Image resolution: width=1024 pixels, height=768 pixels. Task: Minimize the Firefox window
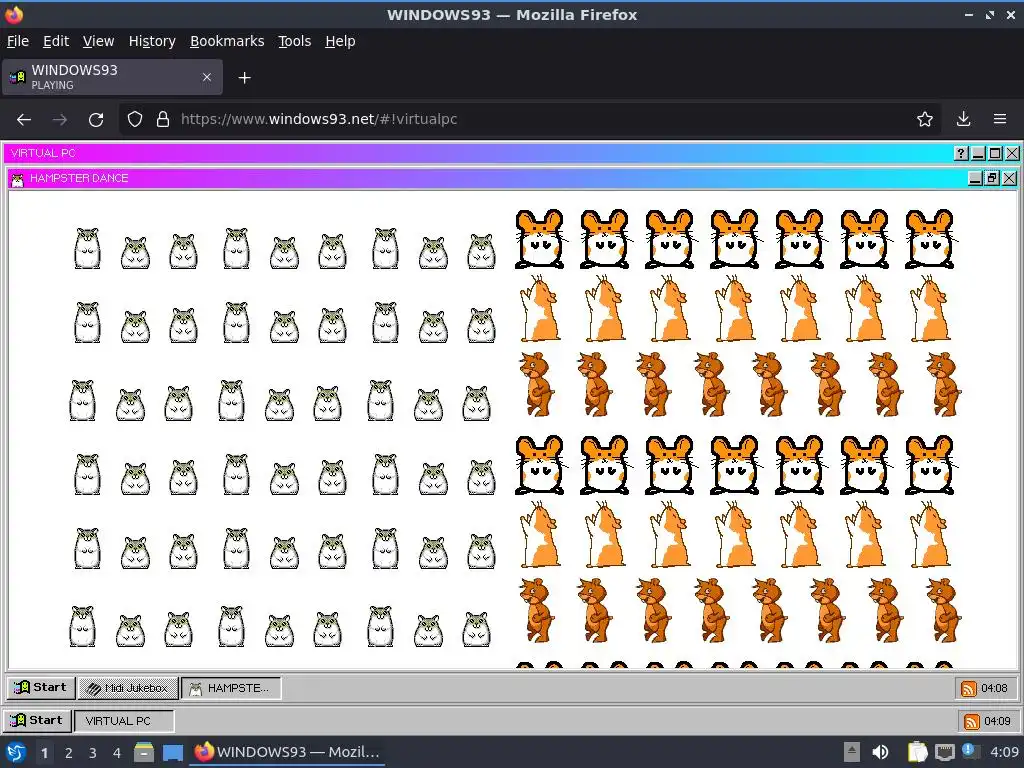tap(968, 14)
